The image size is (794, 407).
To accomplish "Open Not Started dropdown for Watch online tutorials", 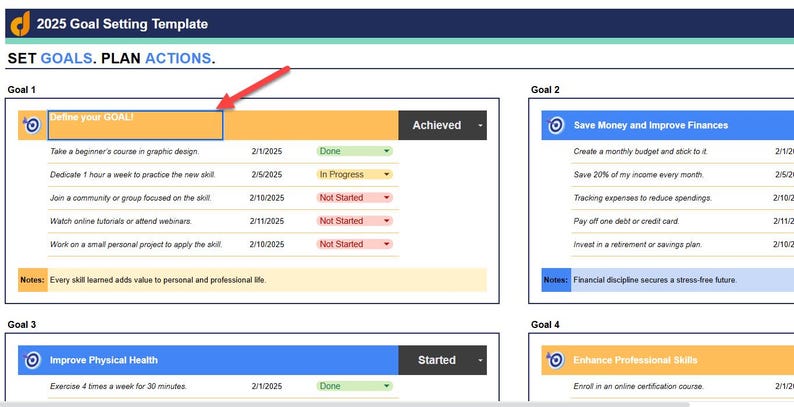I will click(387, 221).
